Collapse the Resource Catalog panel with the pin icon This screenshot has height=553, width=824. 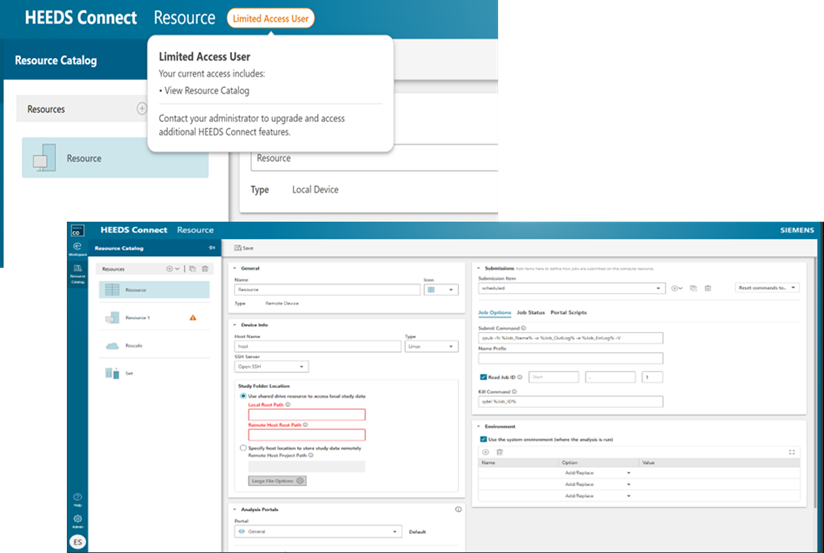tap(212, 248)
